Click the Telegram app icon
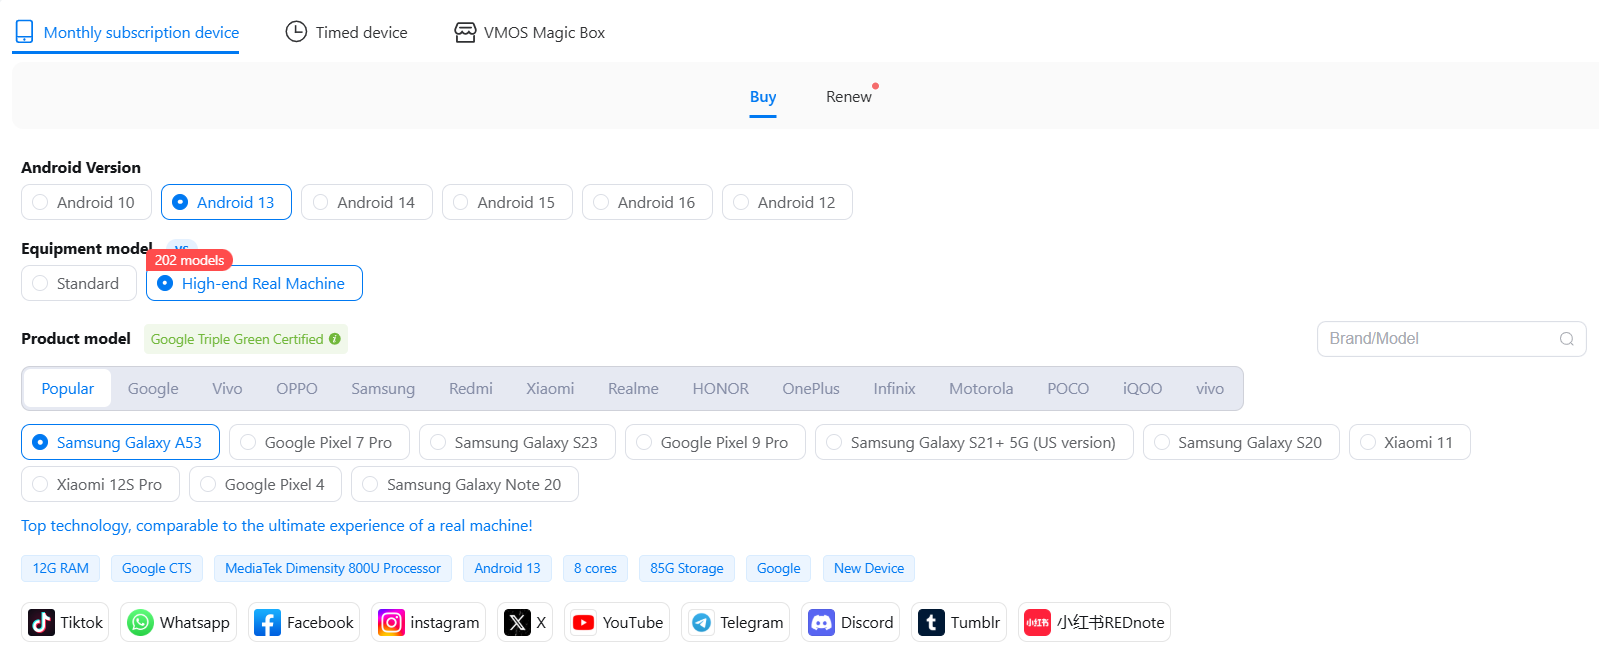 701,622
